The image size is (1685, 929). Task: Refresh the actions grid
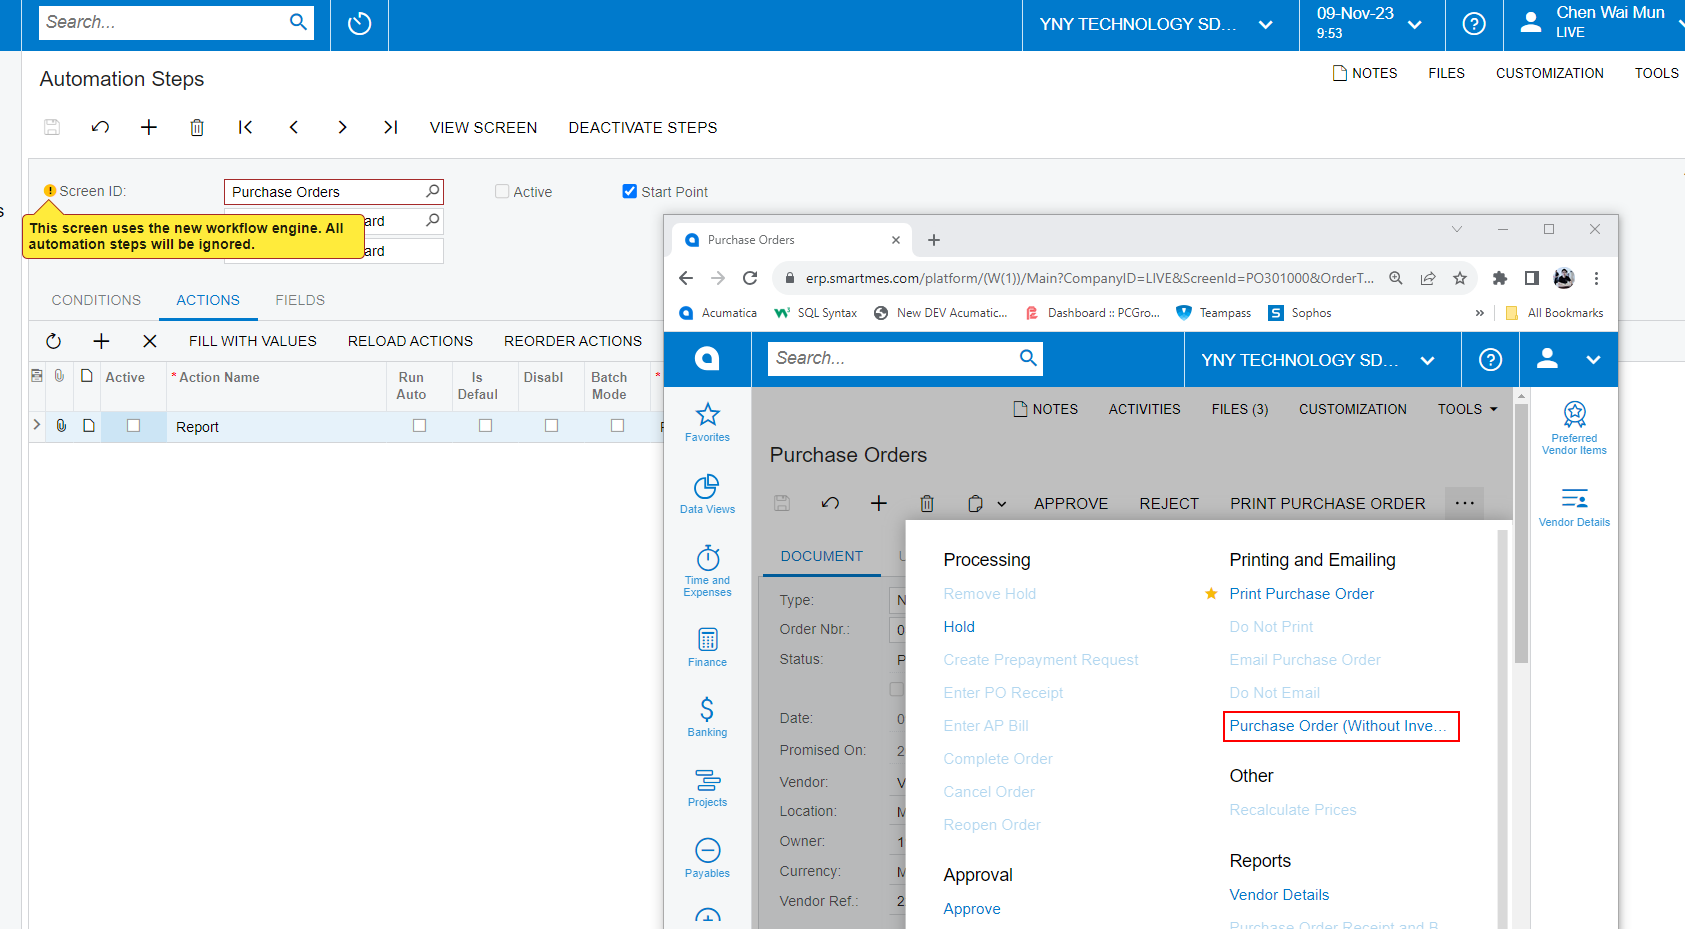point(54,341)
